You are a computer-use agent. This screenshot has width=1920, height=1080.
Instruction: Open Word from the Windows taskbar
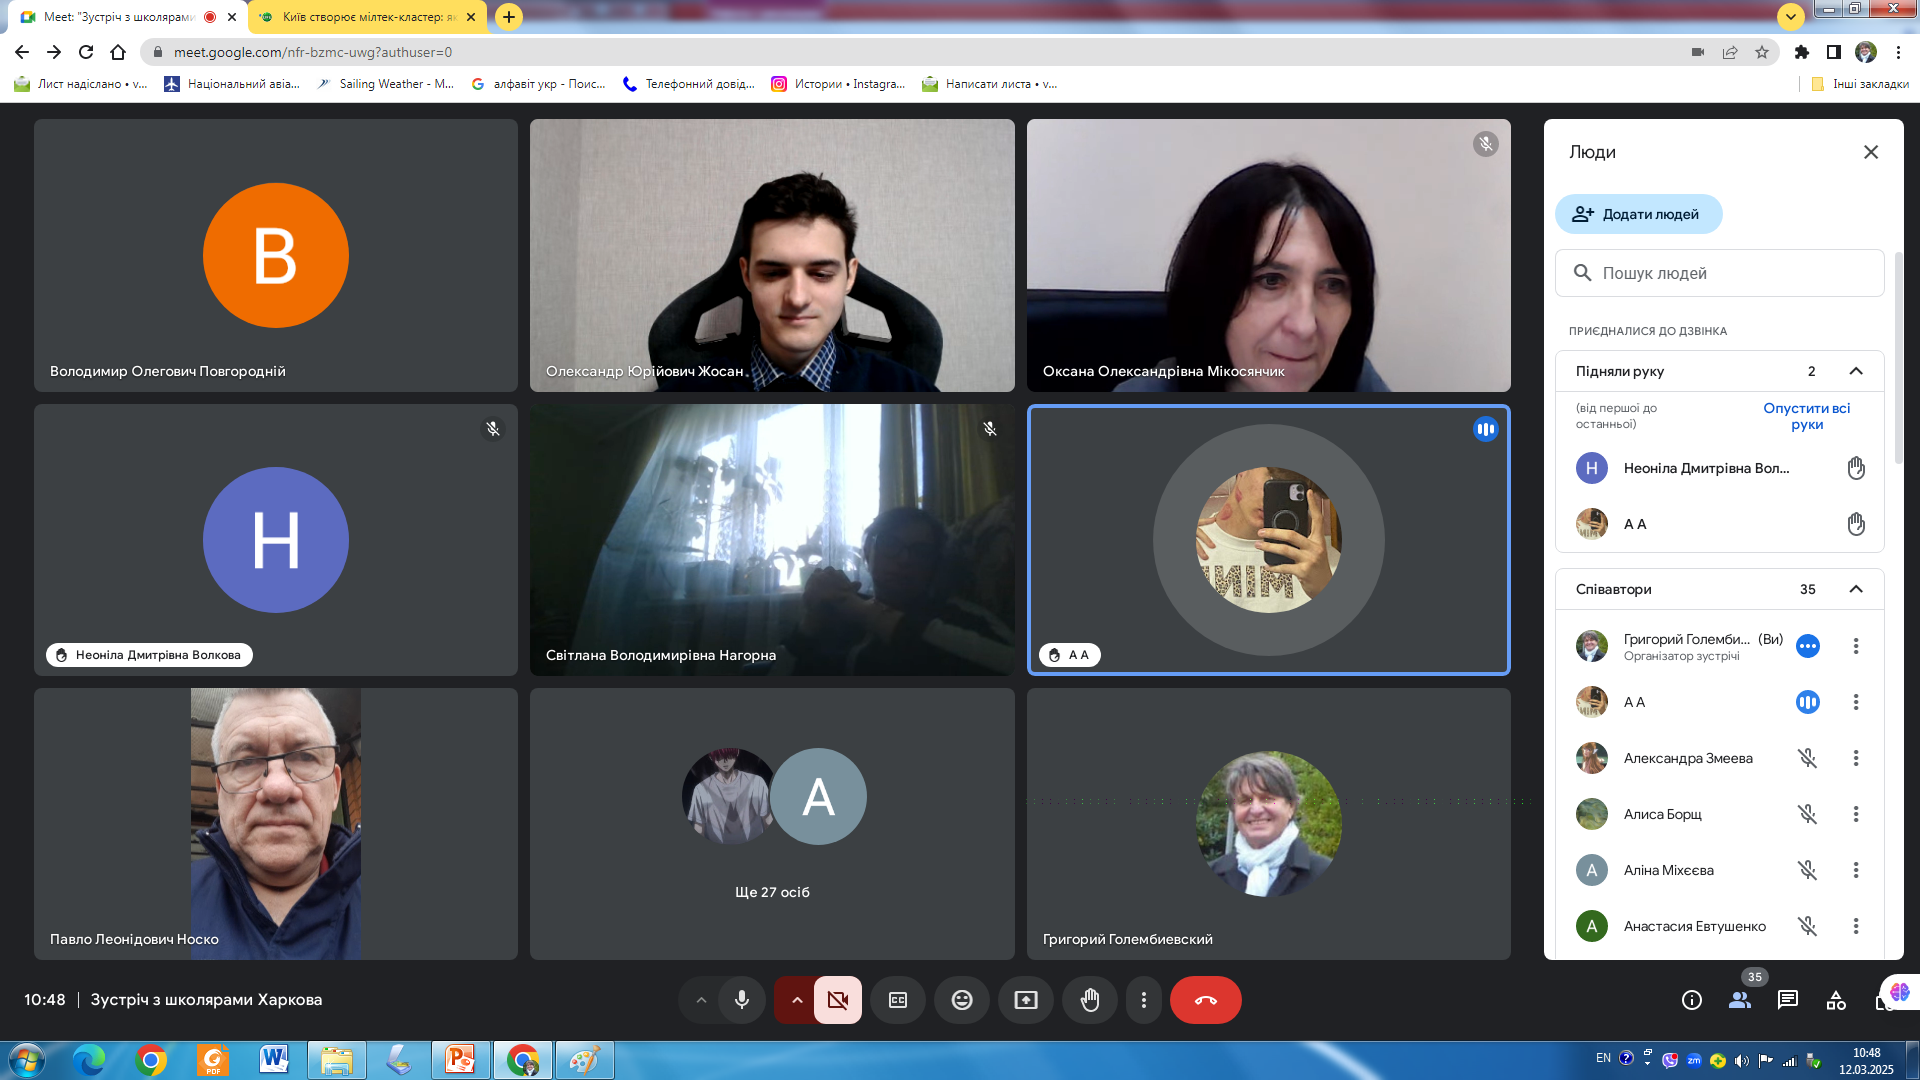click(273, 1059)
